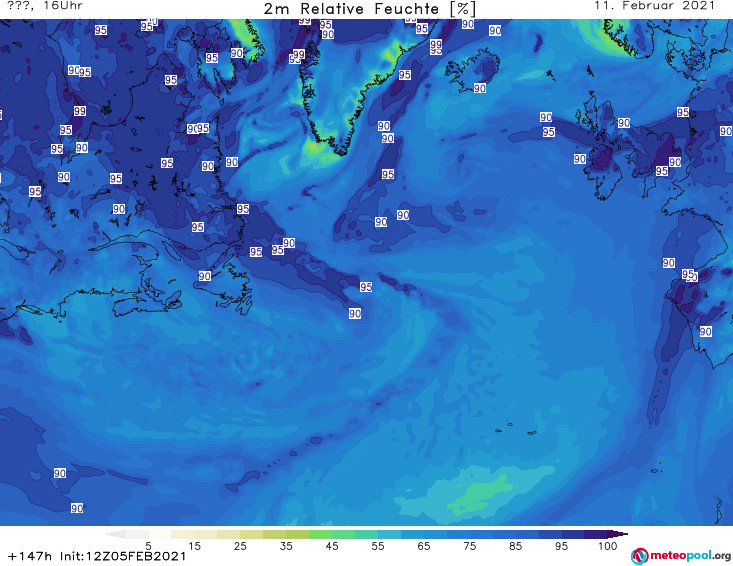This screenshot has height=566, width=733.
Task: Click the colorbar value "100"
Action: 608,546
